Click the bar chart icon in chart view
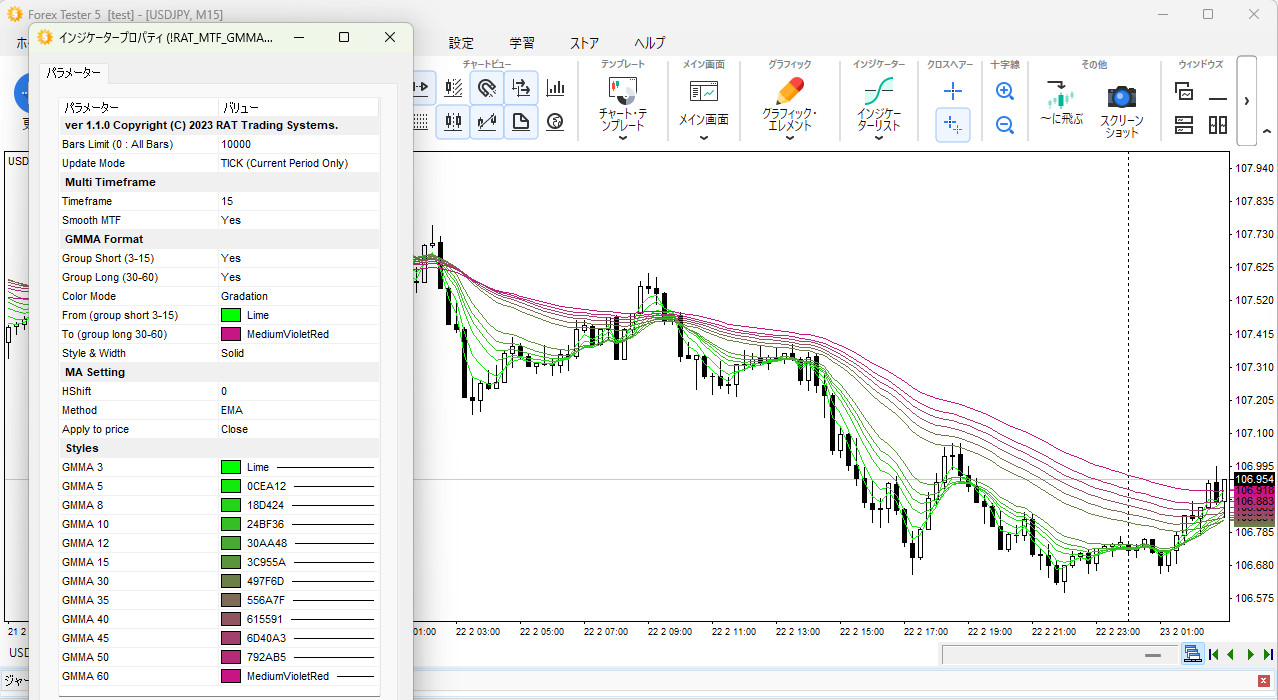 click(555, 88)
